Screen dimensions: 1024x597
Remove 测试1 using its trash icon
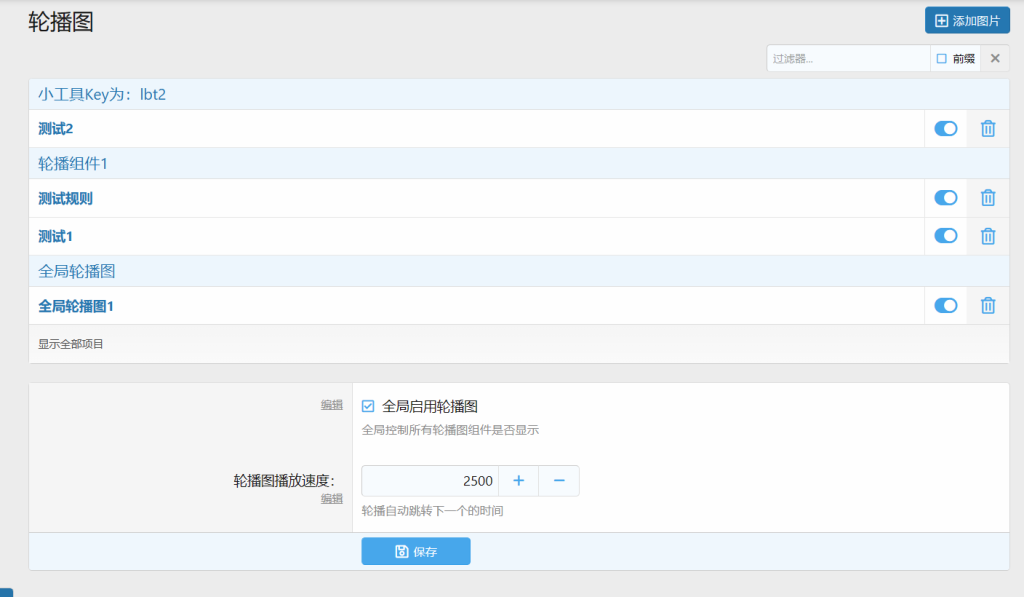pyautogui.click(x=987, y=236)
